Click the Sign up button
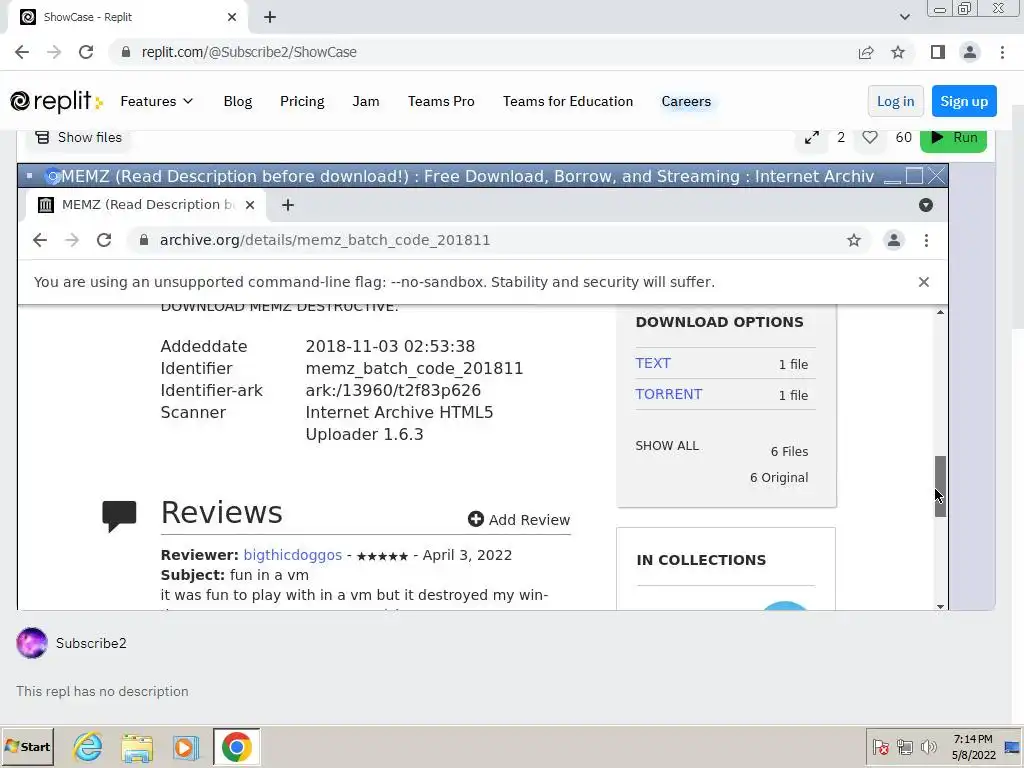This screenshot has height=768, width=1024. (x=964, y=101)
